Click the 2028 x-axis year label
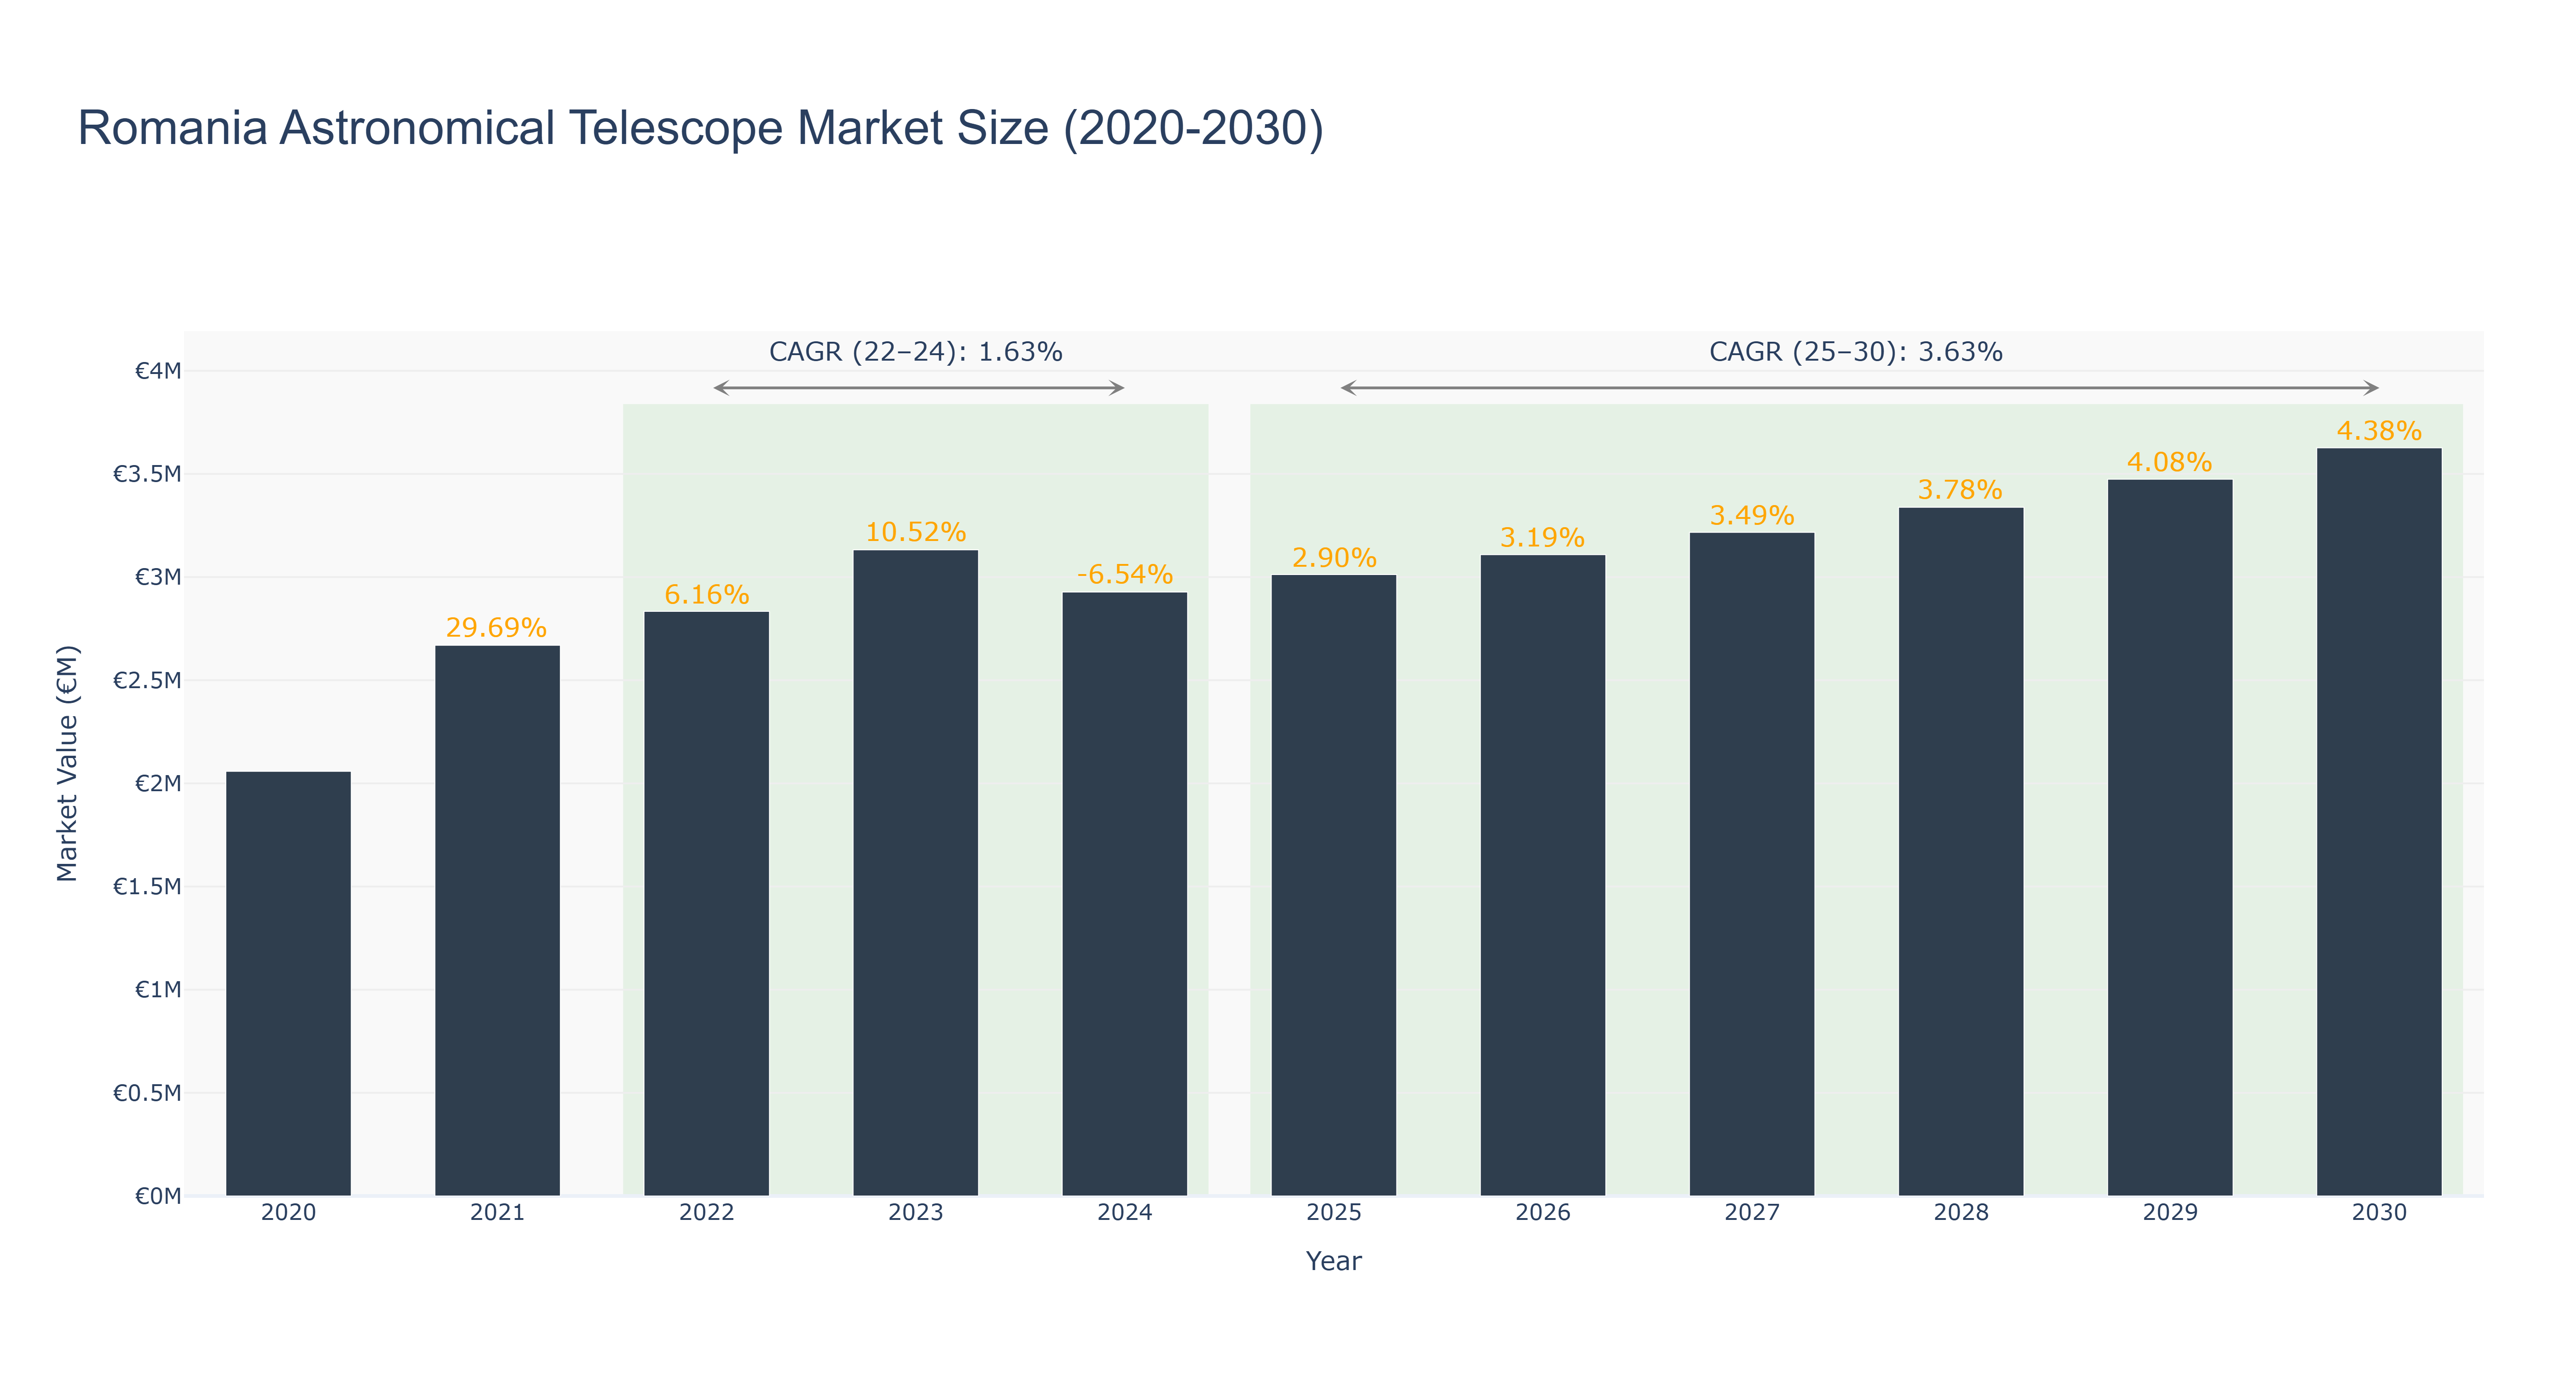The image size is (2576, 1380). click(1960, 1213)
